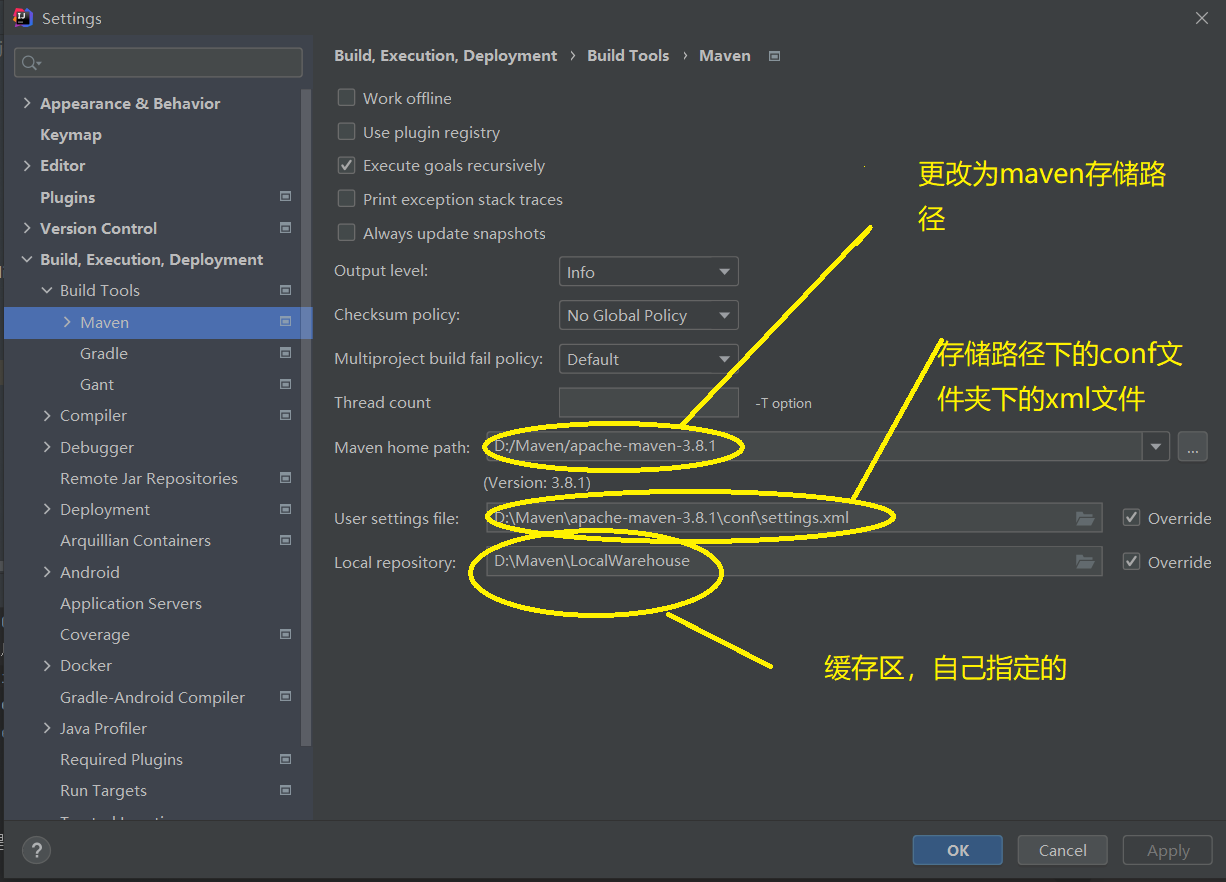Enable Work offline checkbox
The width and height of the screenshot is (1226, 882).
[347, 98]
